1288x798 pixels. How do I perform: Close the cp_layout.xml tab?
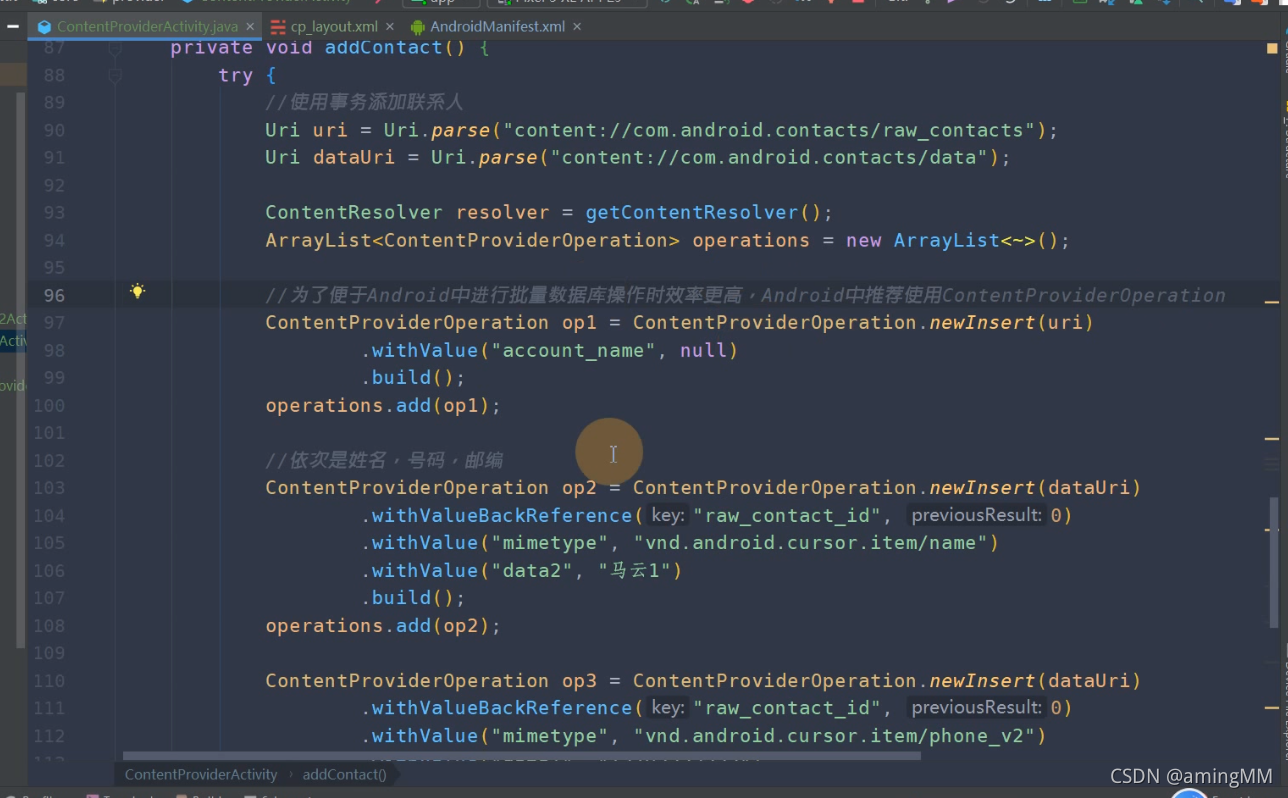(x=389, y=27)
